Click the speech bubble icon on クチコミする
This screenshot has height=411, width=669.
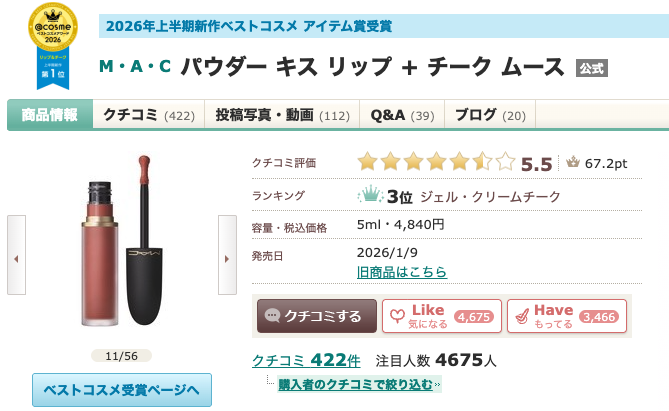coord(272,316)
